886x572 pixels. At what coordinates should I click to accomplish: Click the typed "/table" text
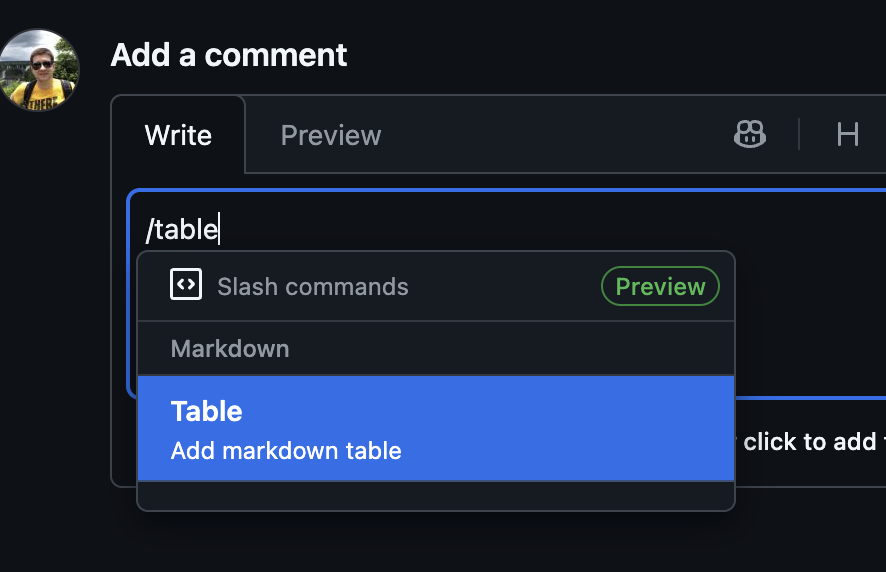pyautogui.click(x=181, y=230)
